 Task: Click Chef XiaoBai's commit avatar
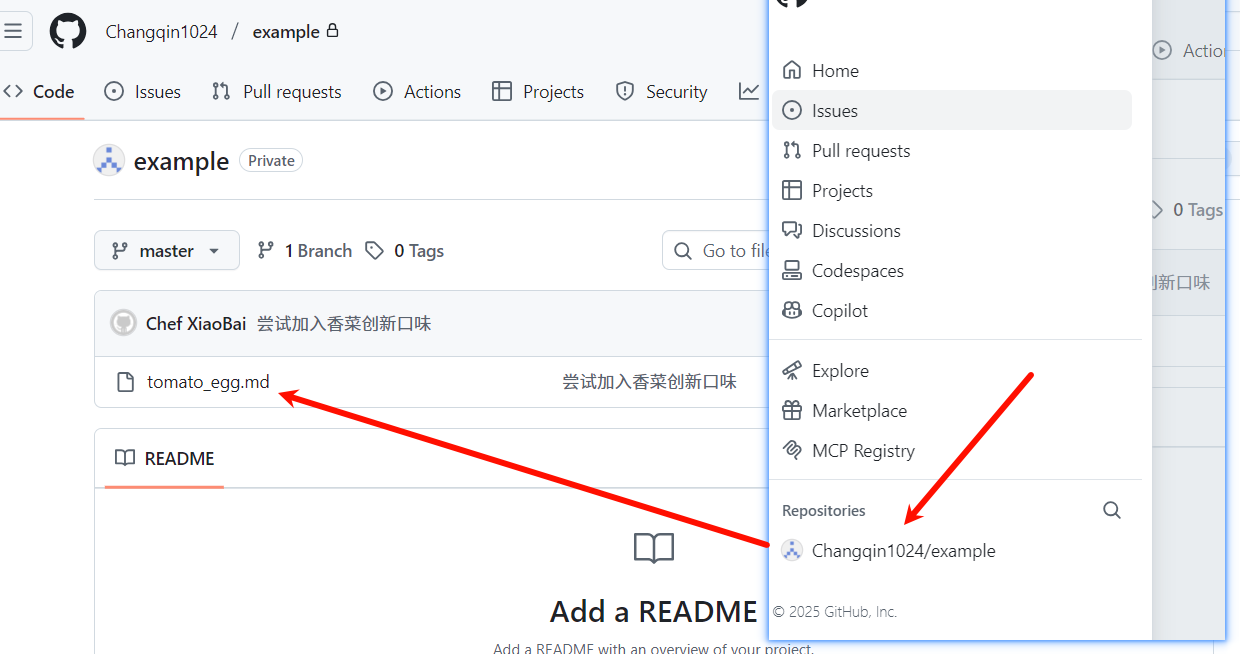[123, 323]
